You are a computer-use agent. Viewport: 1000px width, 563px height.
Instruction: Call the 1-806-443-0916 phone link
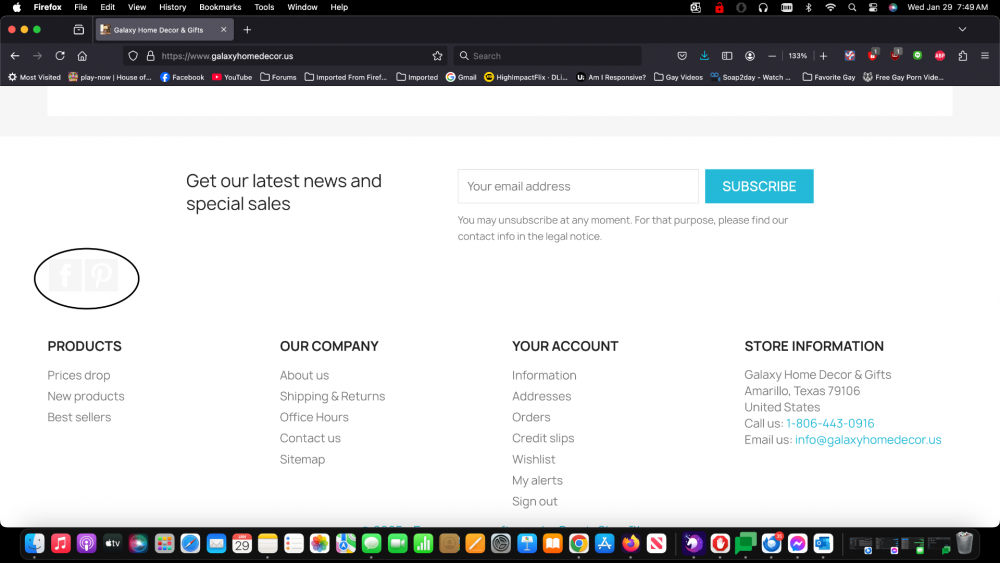[x=830, y=423]
